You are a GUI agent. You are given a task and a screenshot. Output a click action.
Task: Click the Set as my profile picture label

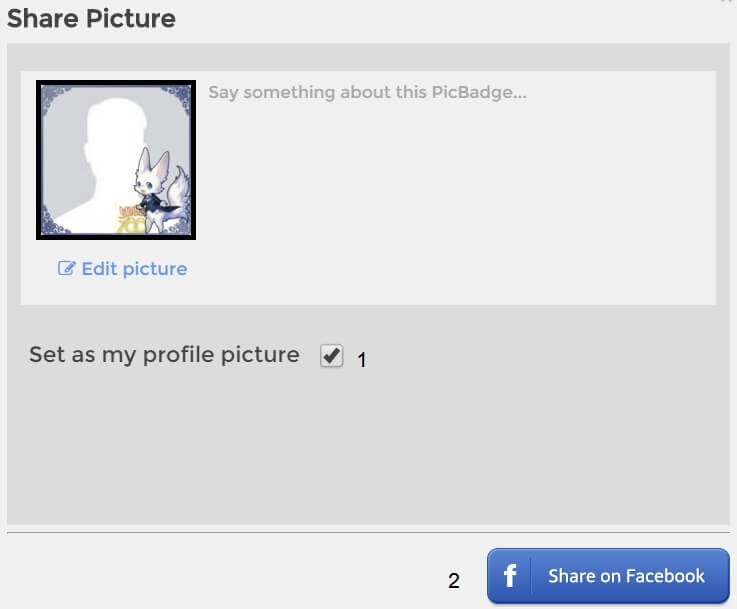click(x=164, y=355)
